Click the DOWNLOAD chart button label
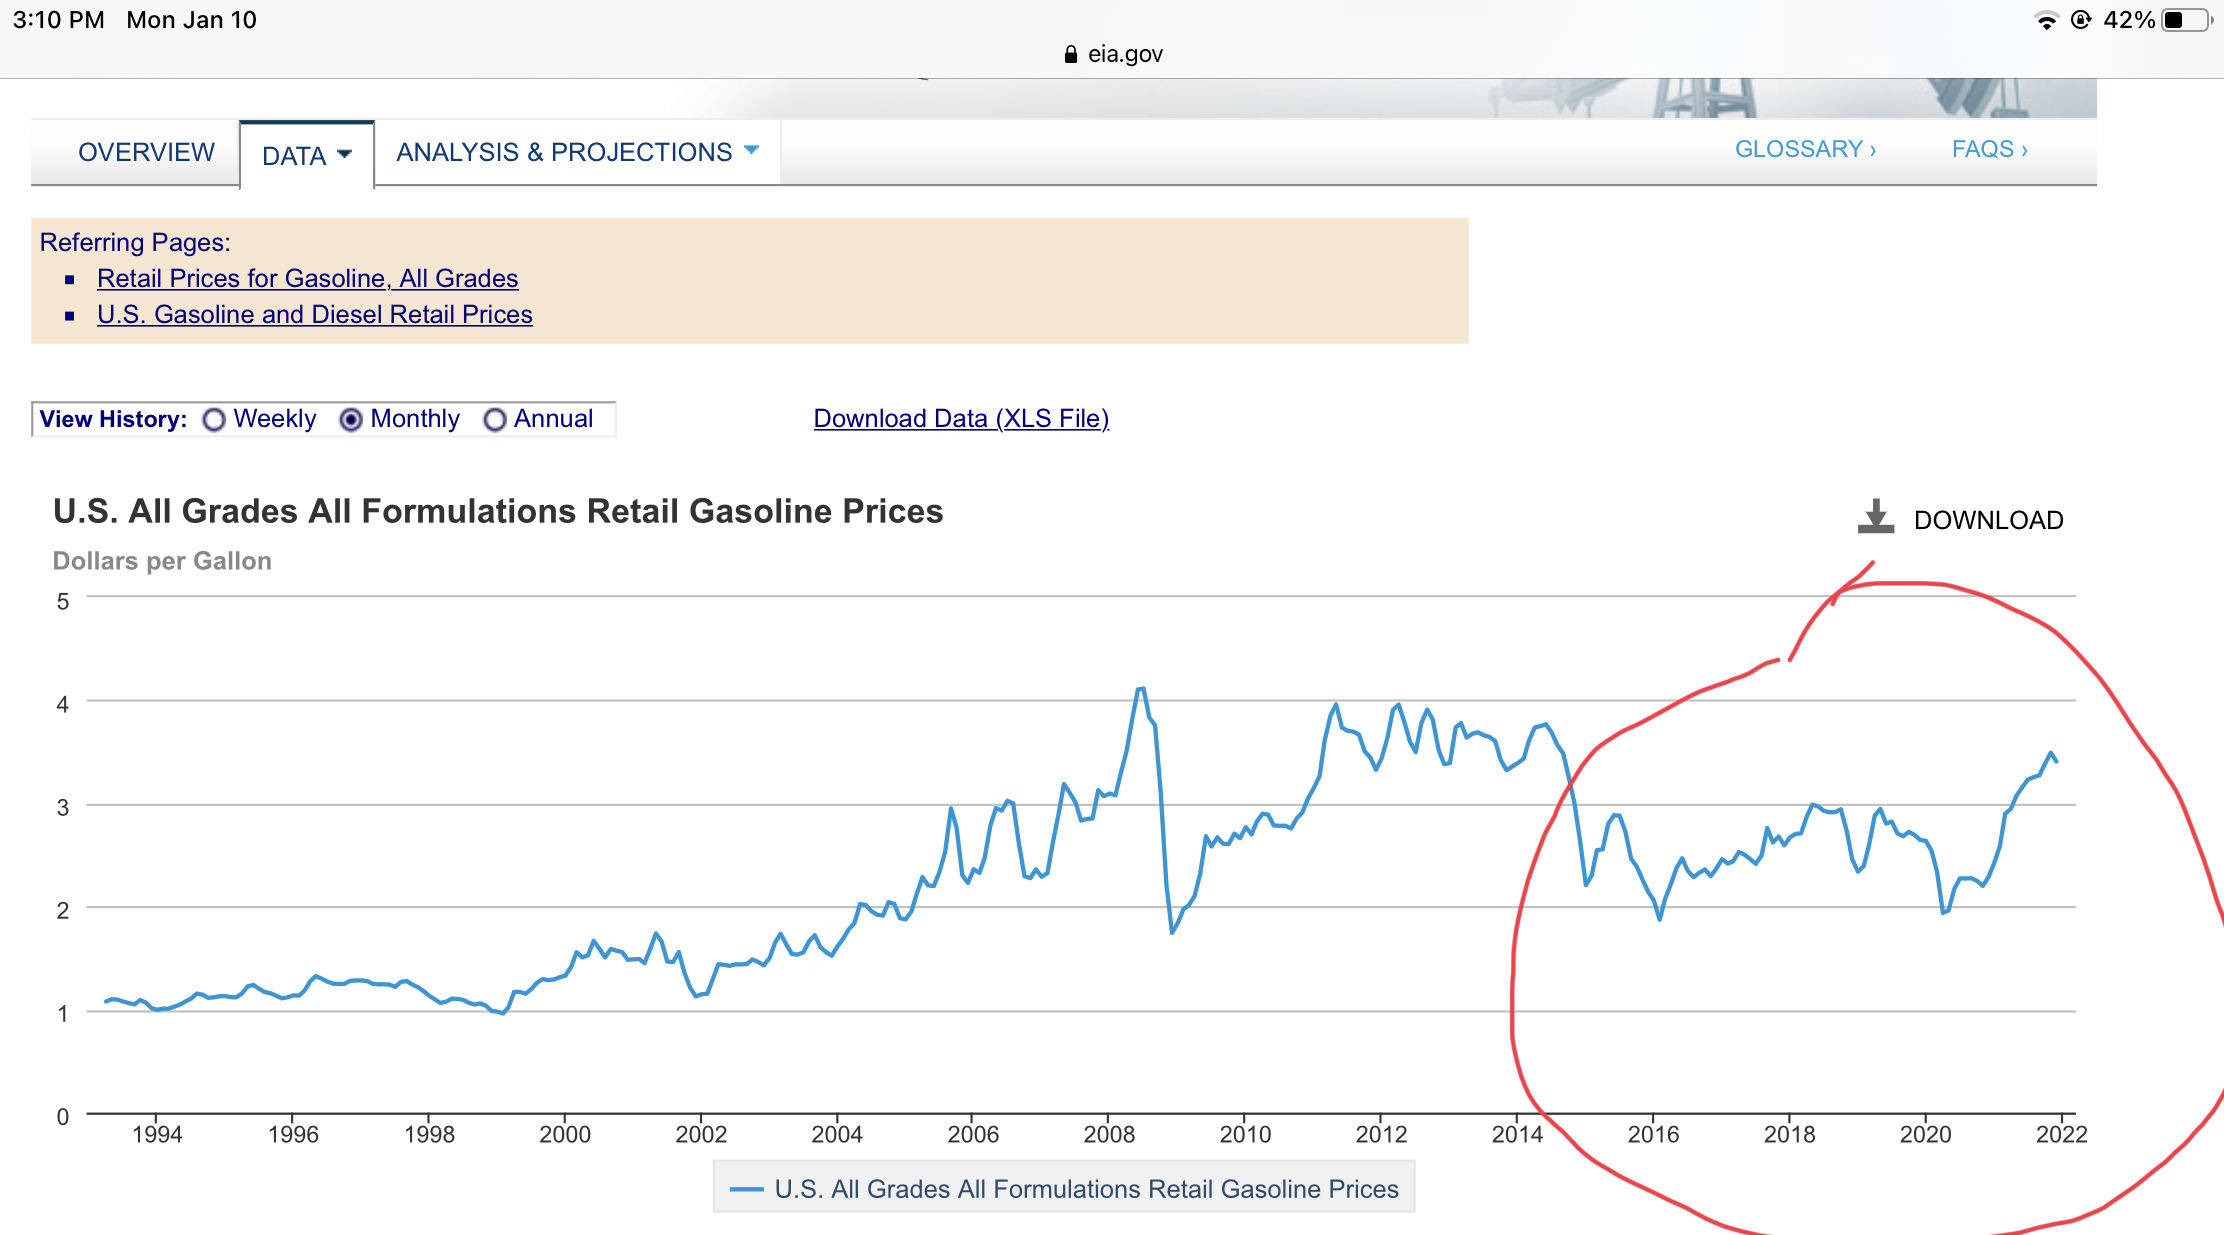Viewport: 2224px width, 1235px height. tap(1987, 520)
